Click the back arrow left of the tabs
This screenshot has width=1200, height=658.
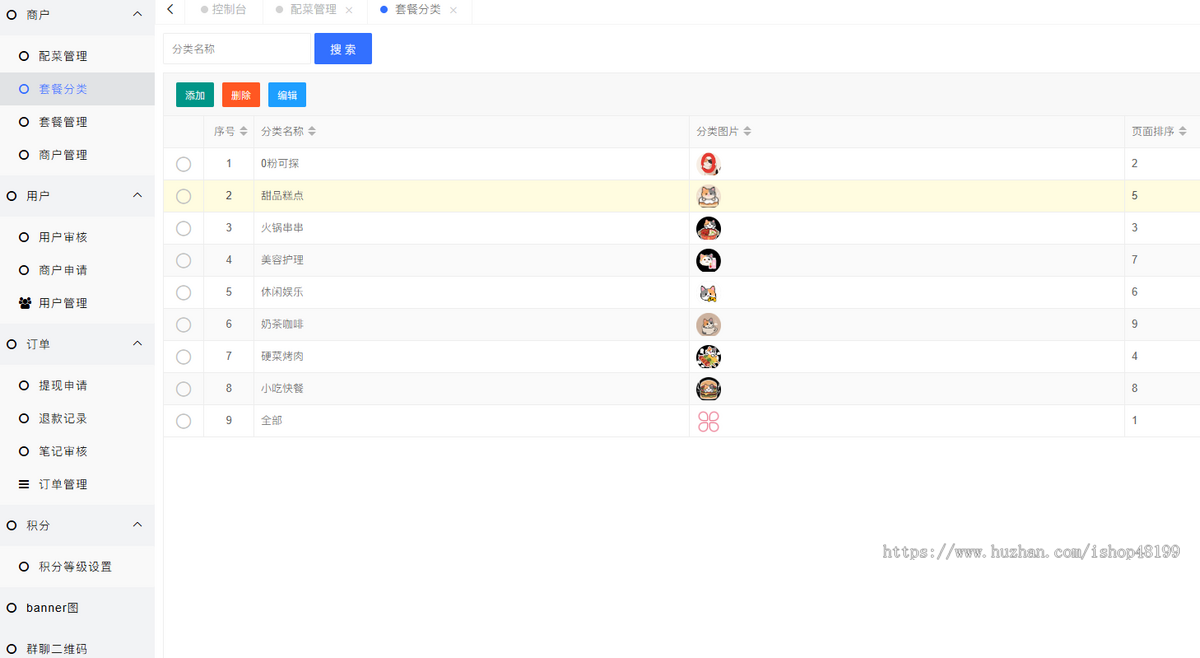(169, 9)
